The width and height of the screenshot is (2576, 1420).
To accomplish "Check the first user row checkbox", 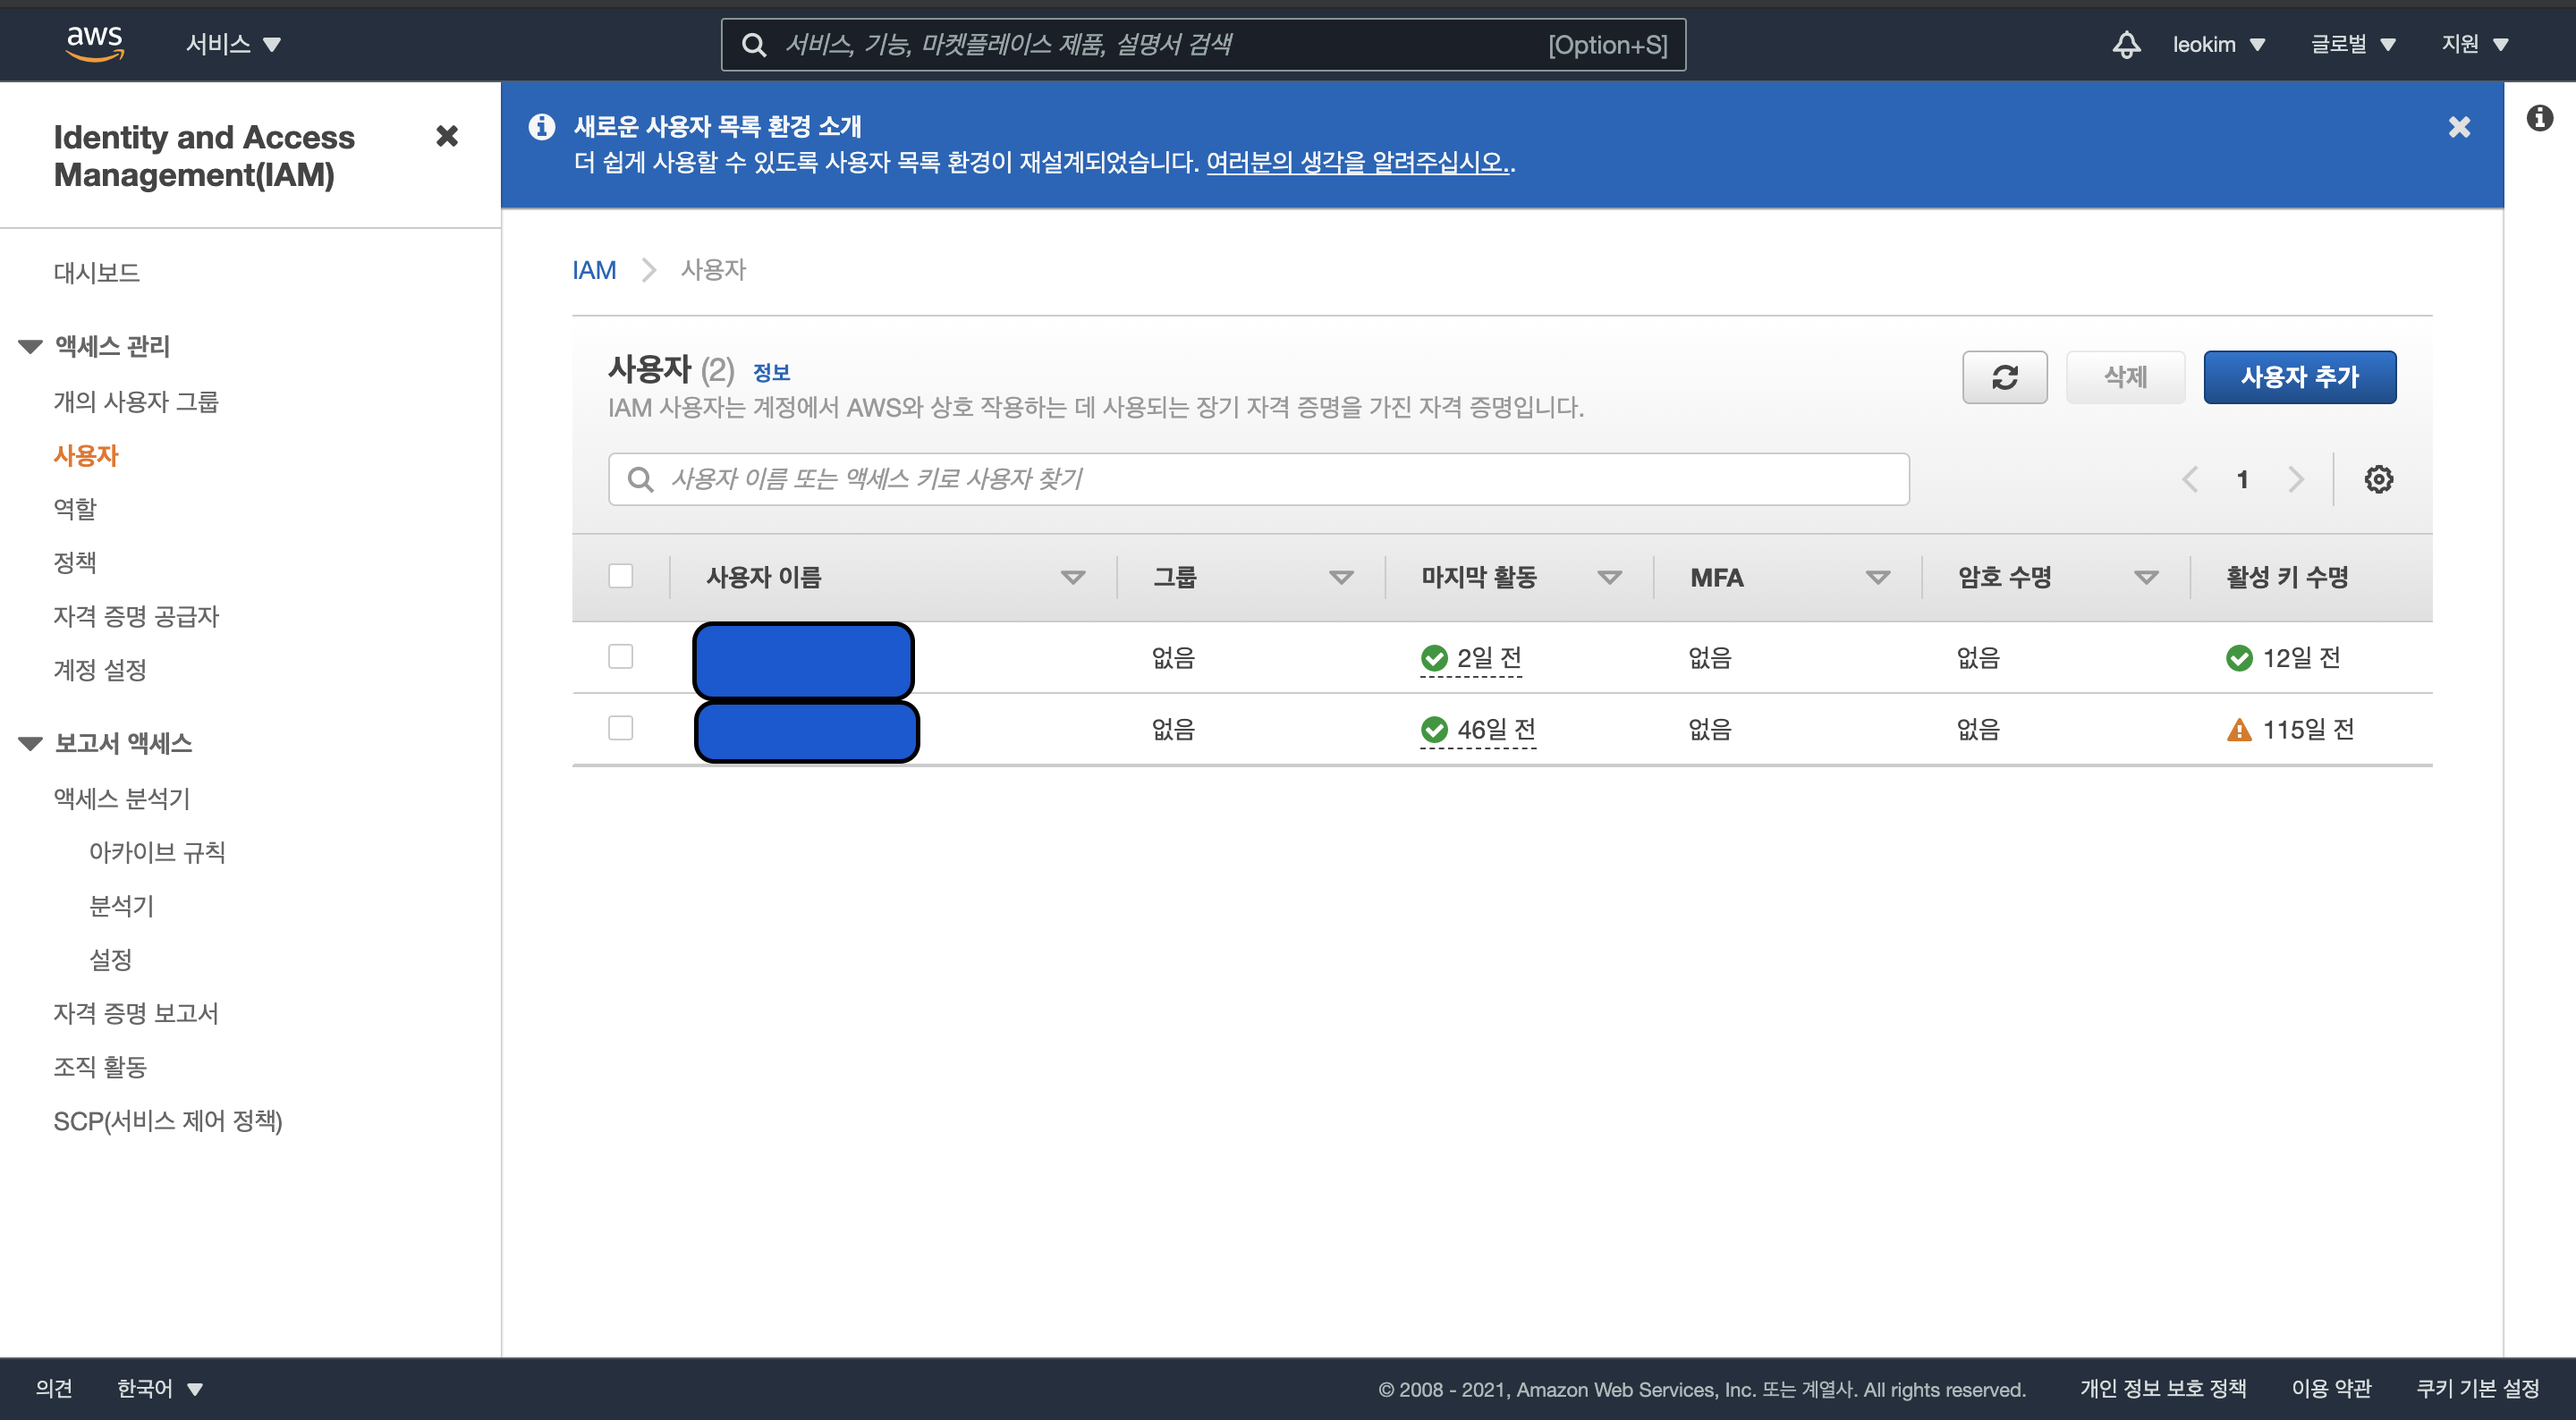I will tap(620, 656).
